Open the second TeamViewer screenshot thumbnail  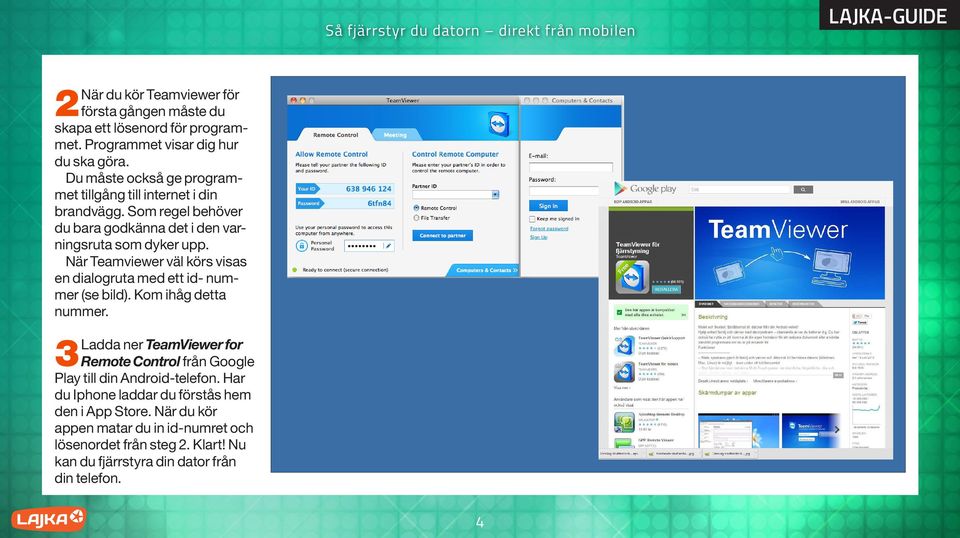pyautogui.click(x=812, y=431)
